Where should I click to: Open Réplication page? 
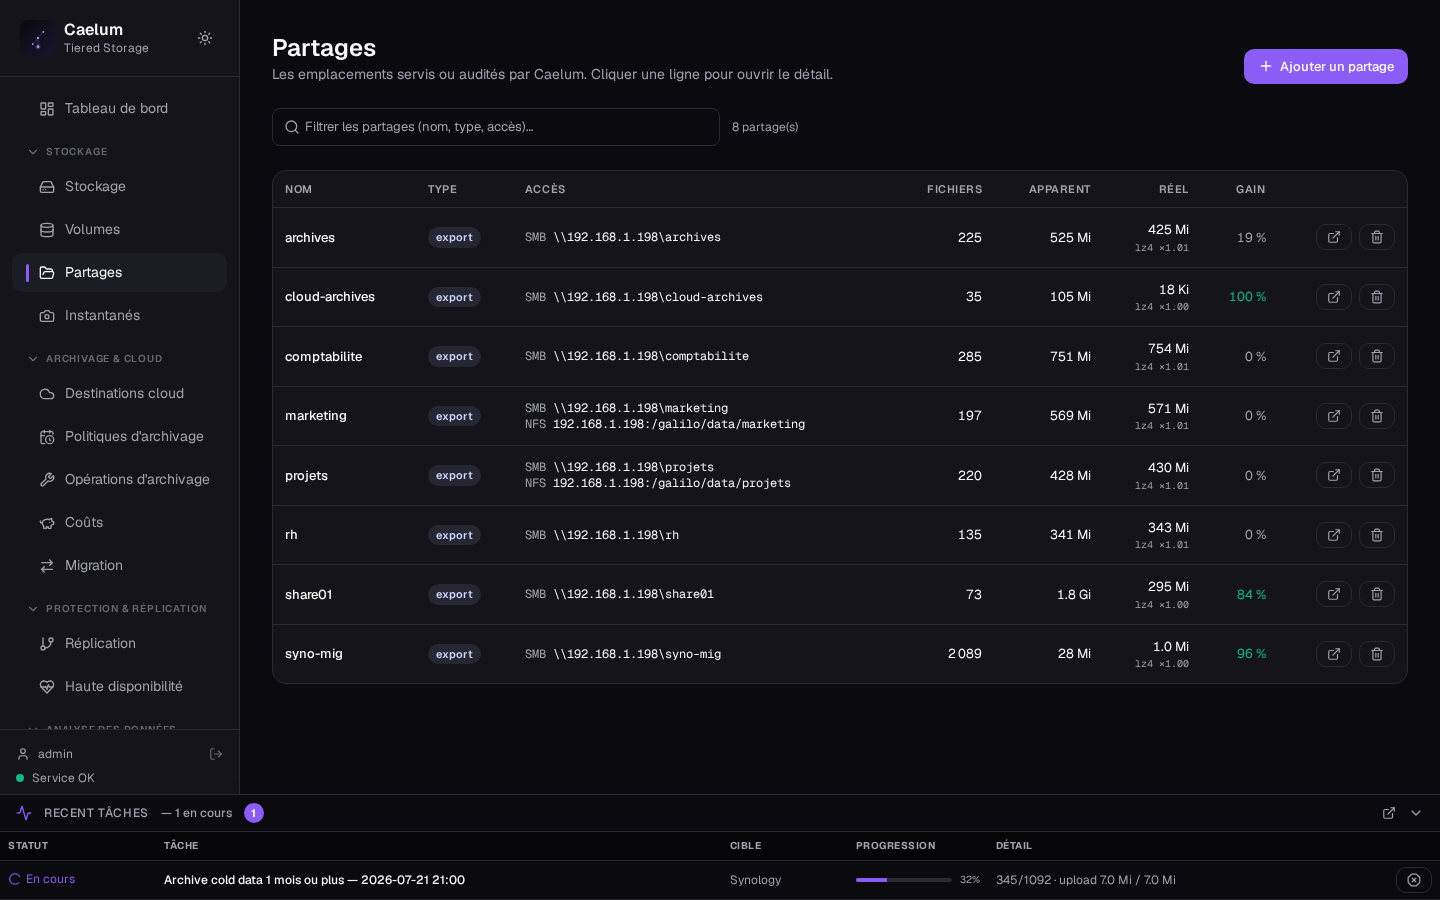point(119,643)
